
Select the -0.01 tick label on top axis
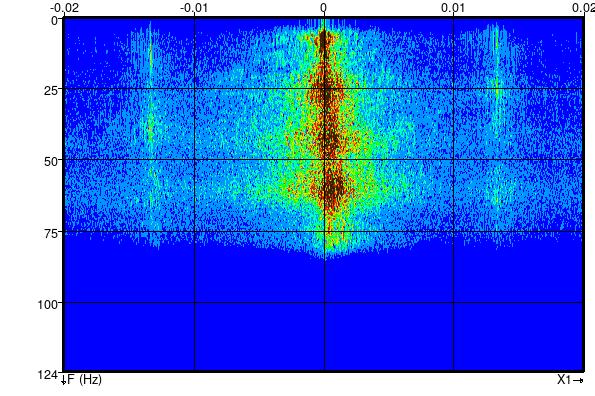click(x=194, y=8)
